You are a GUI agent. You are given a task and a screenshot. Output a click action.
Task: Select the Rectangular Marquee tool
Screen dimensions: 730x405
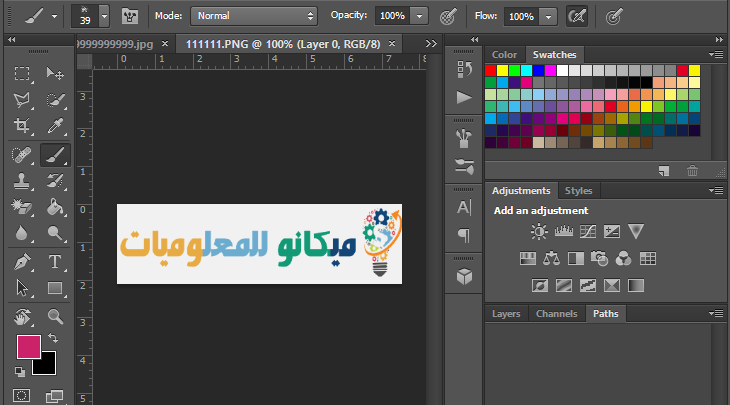(21, 74)
